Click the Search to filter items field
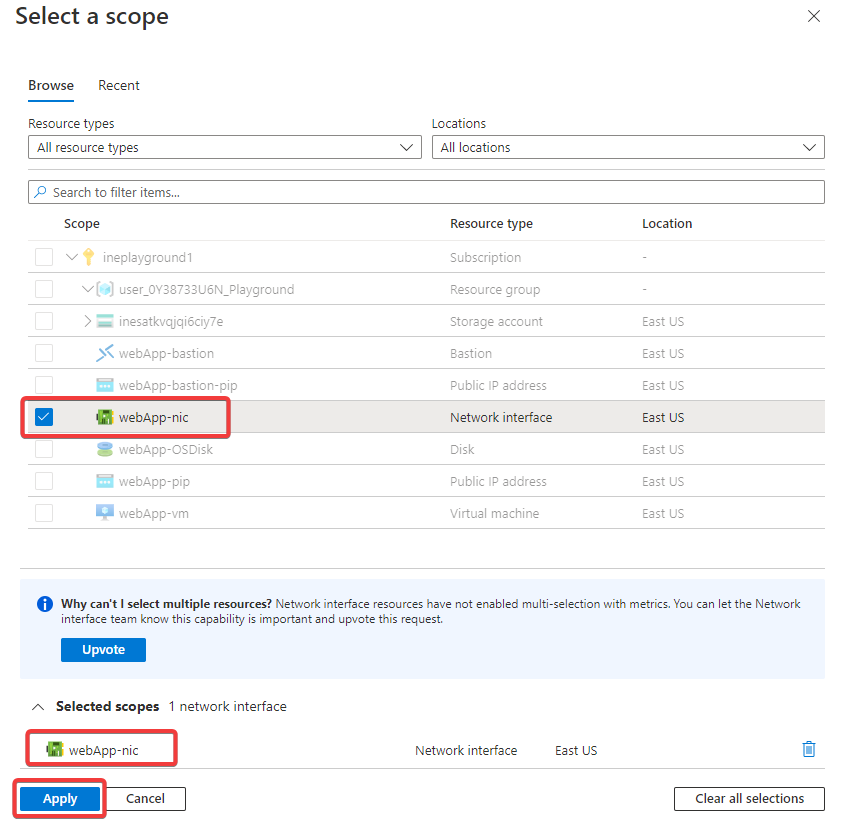 point(426,192)
